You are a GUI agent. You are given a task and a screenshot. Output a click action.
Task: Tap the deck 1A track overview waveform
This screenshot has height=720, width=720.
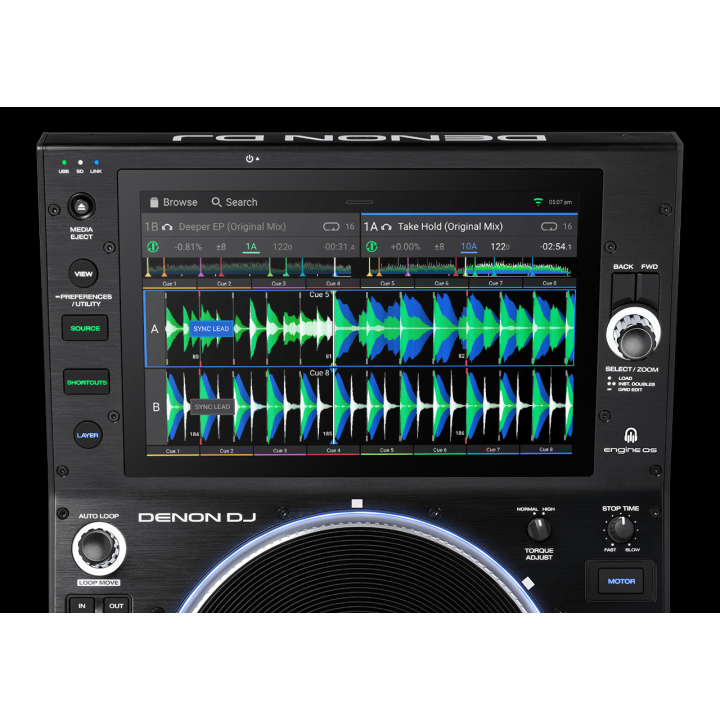[469, 267]
